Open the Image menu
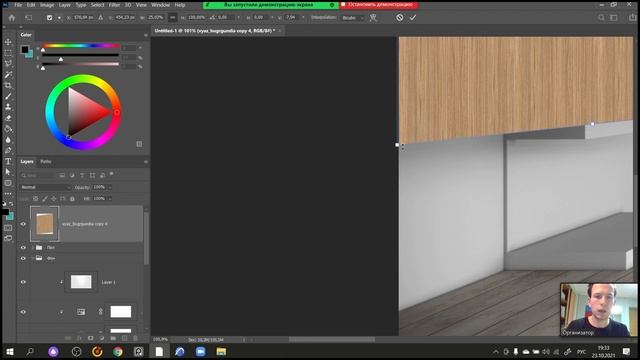Viewport: 640px width, 360px height. 47,5
